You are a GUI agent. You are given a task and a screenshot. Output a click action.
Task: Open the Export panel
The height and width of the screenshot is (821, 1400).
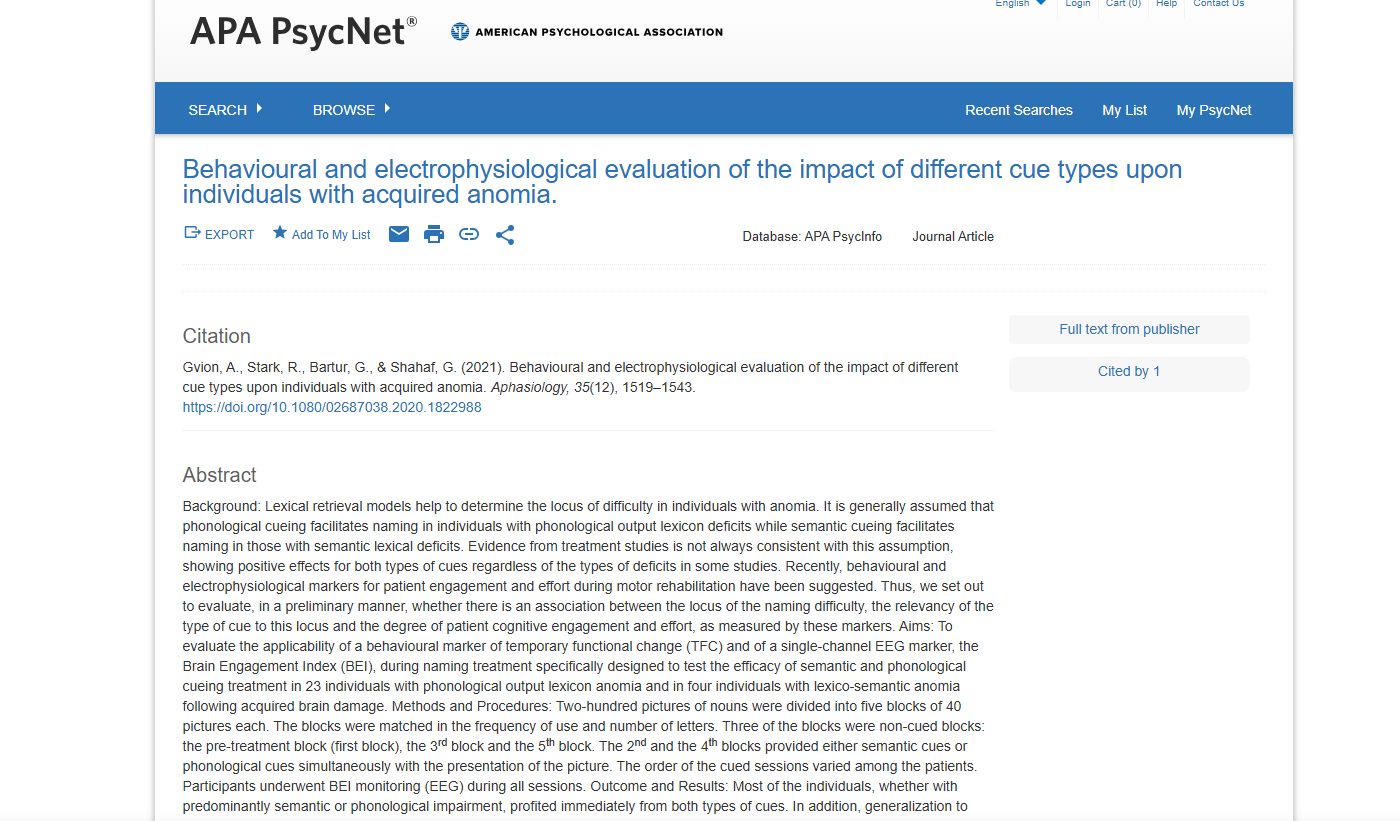coord(218,234)
